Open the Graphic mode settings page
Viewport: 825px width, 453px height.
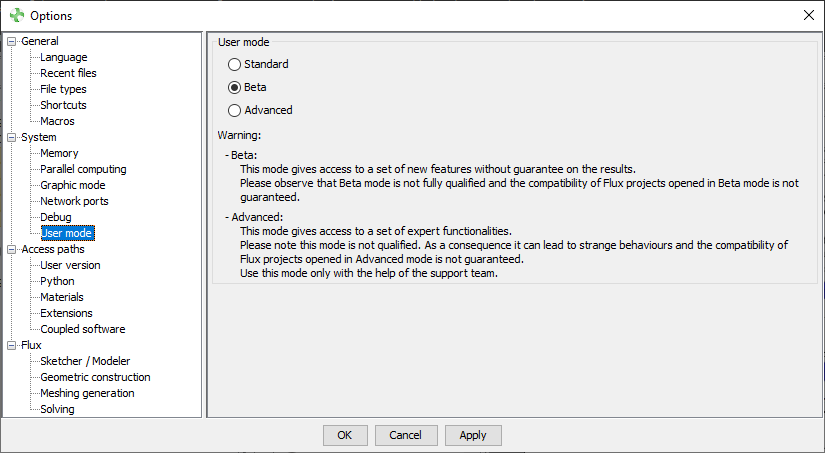tap(73, 185)
